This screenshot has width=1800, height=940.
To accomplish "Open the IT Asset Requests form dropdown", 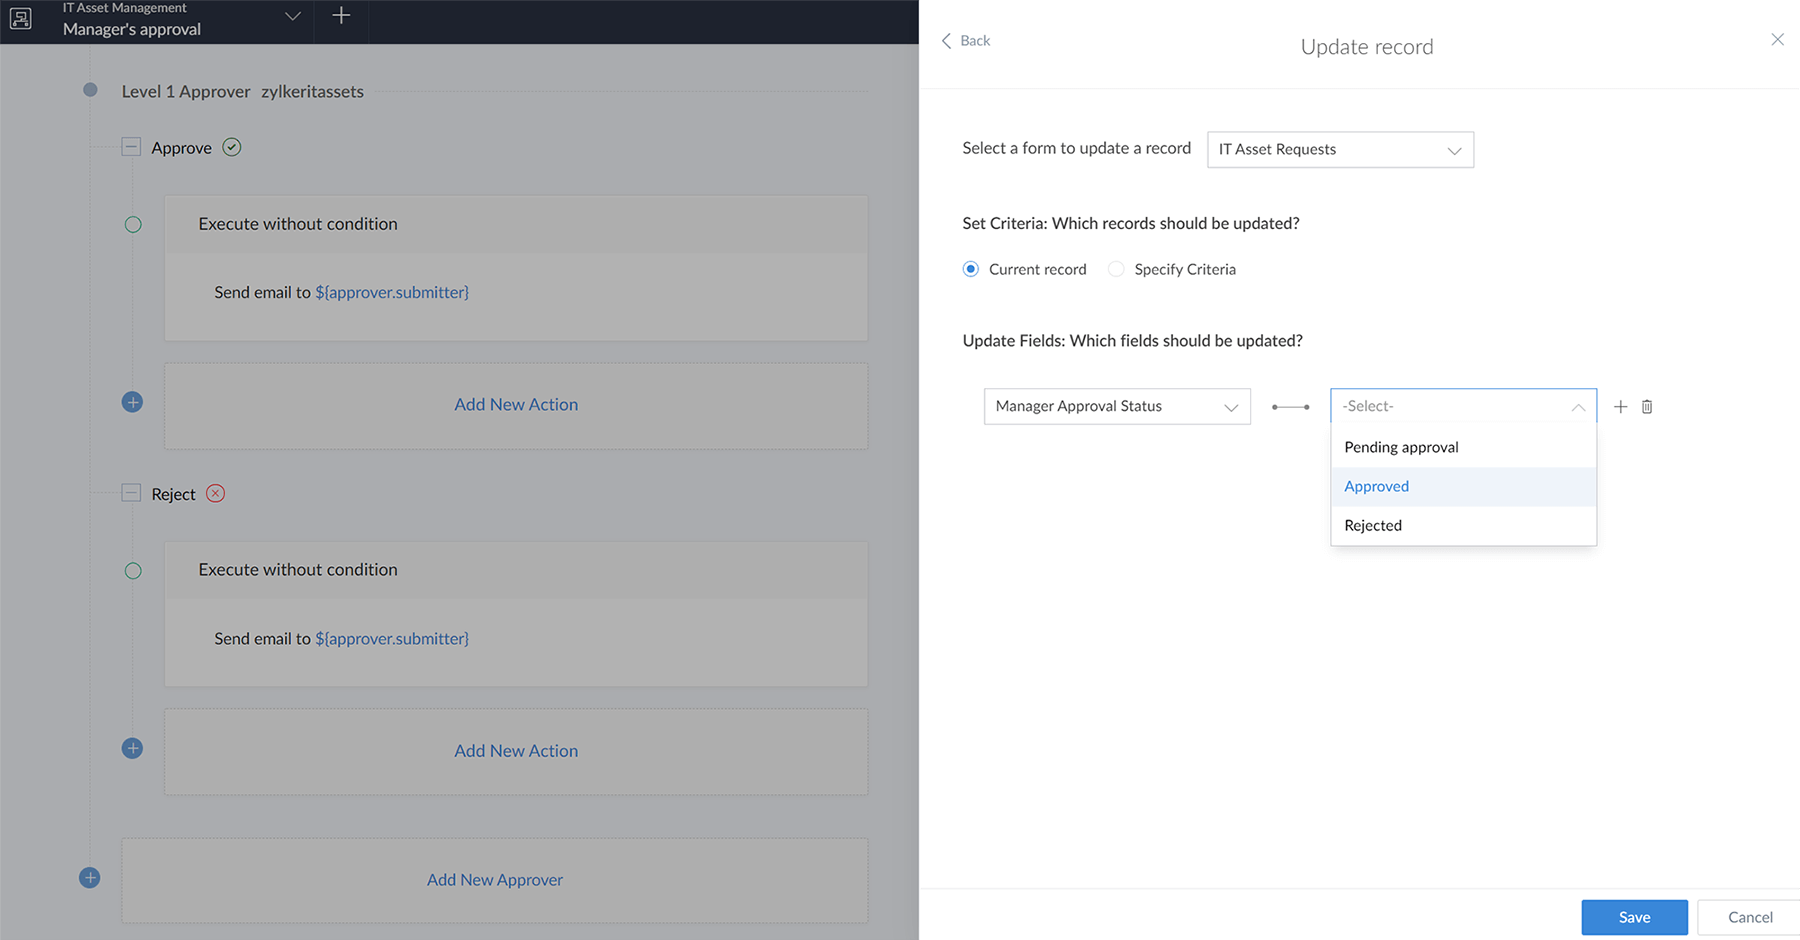I will [x=1339, y=149].
